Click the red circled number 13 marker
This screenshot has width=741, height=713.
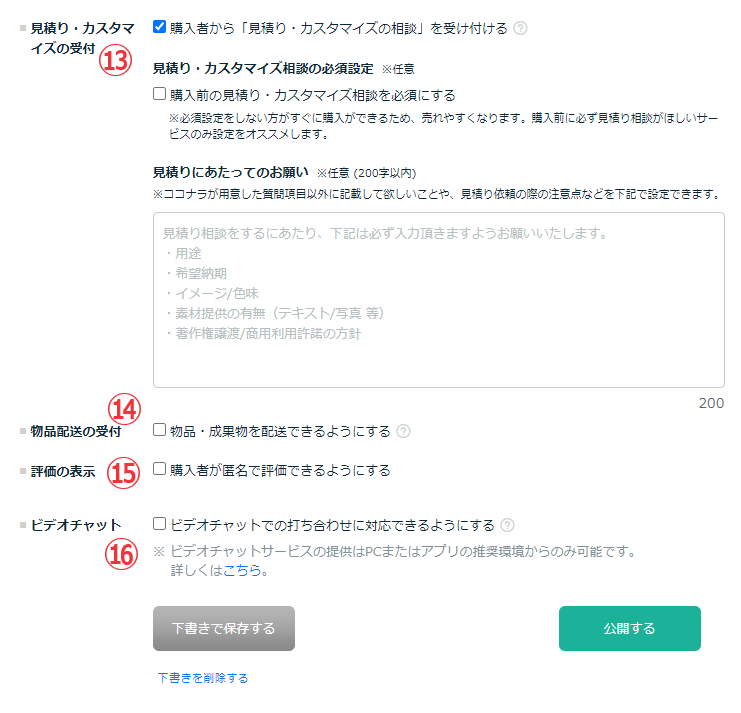[x=116, y=61]
